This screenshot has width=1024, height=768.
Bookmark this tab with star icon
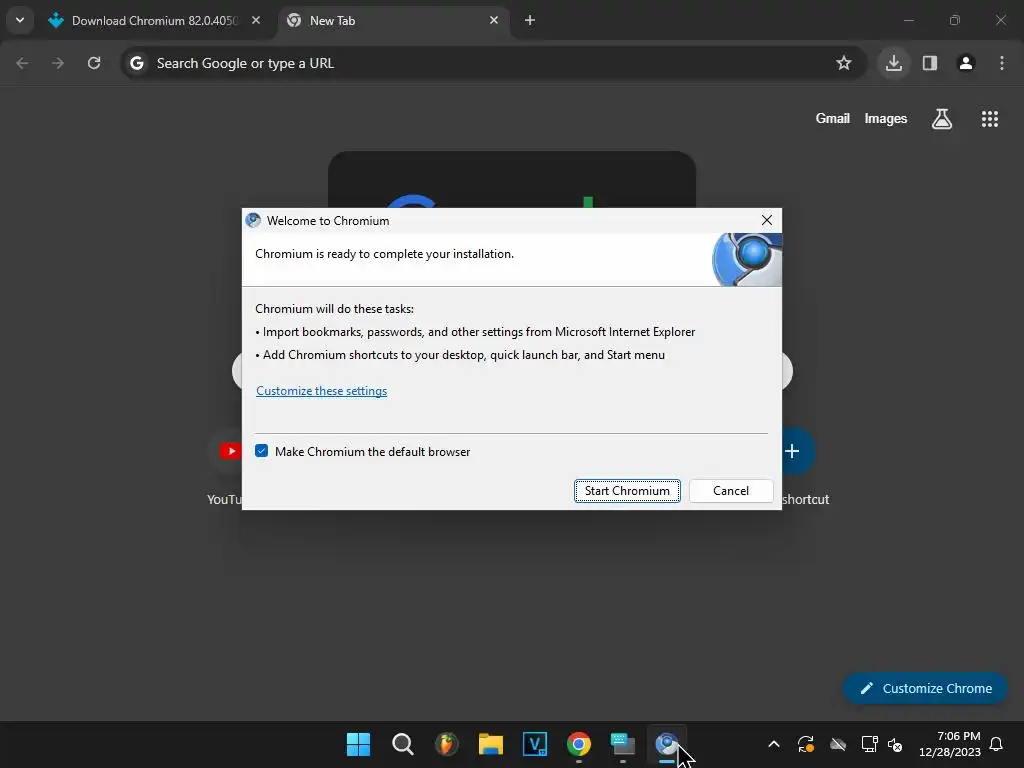(844, 63)
